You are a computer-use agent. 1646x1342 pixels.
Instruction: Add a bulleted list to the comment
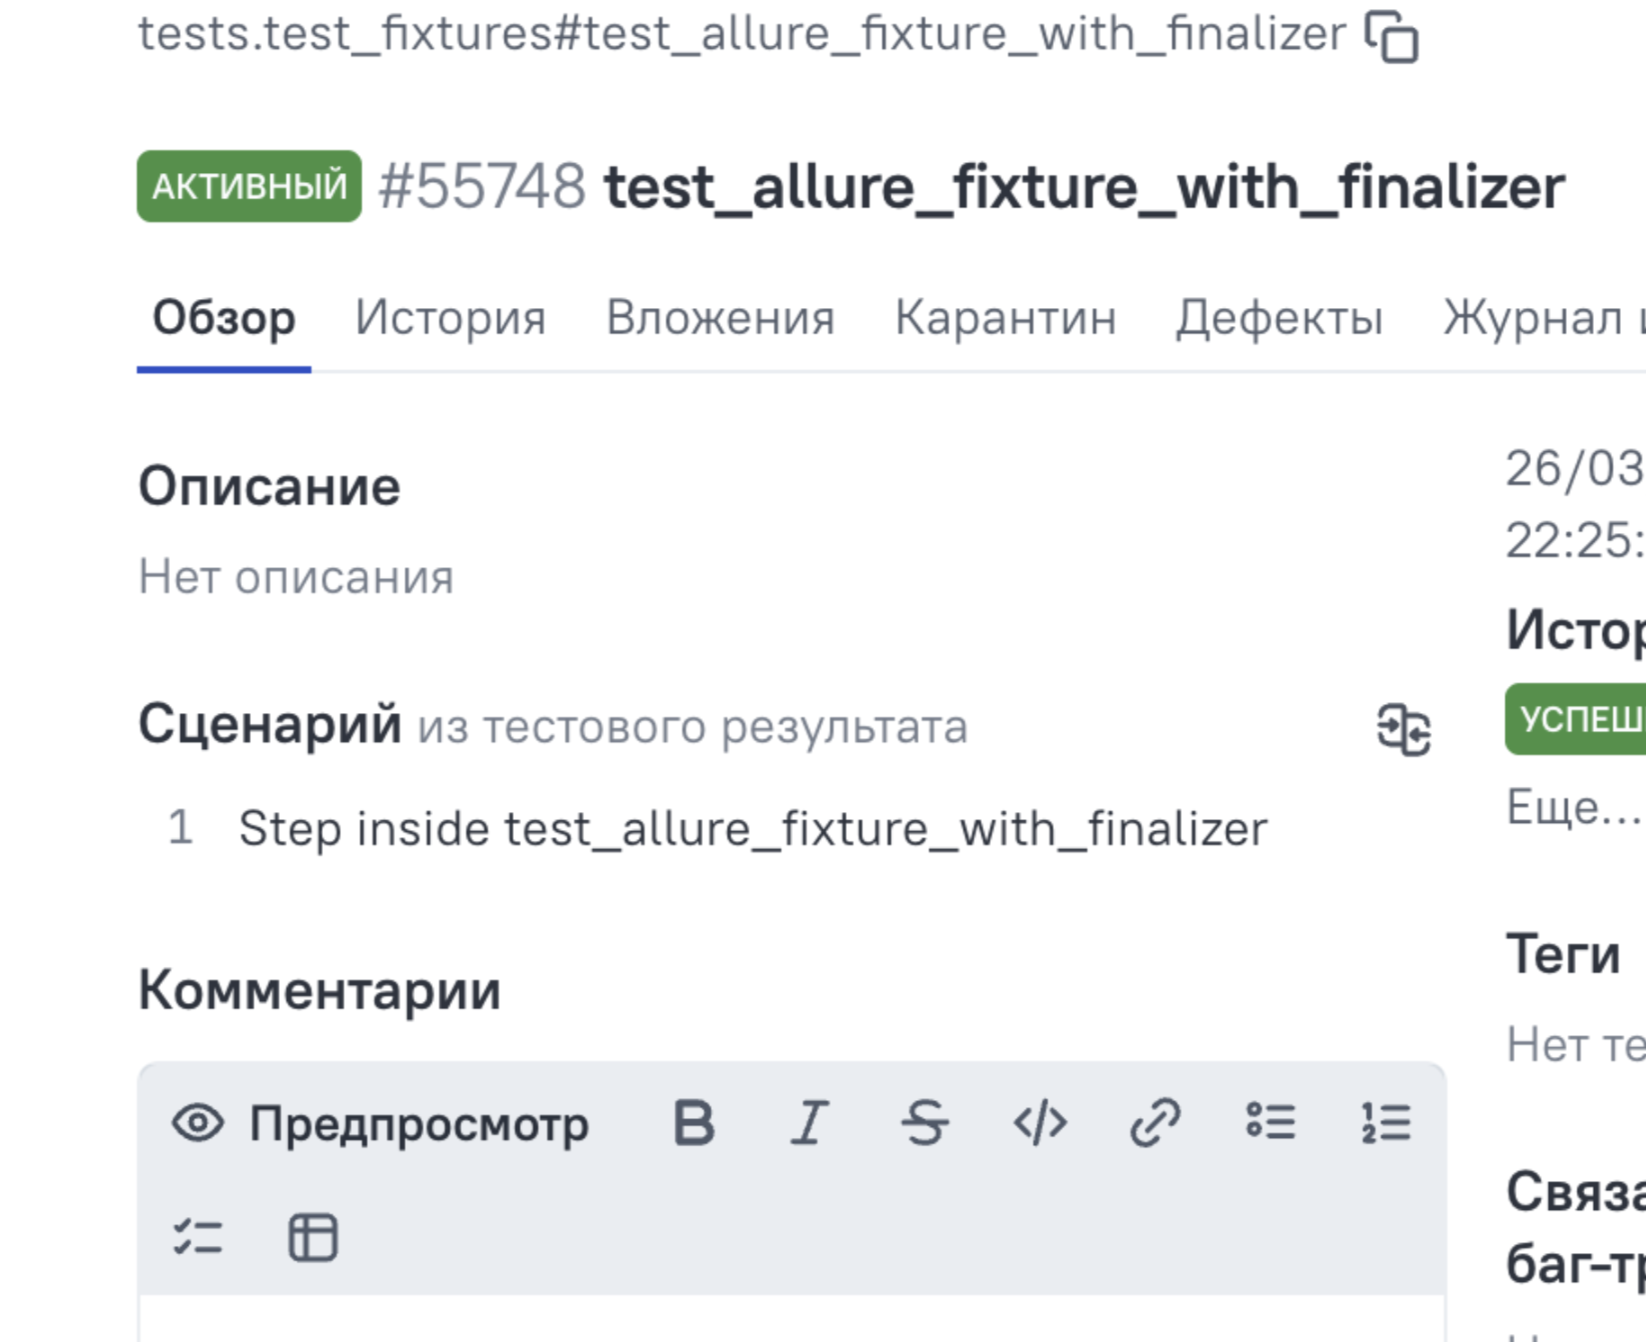coord(1271,1122)
